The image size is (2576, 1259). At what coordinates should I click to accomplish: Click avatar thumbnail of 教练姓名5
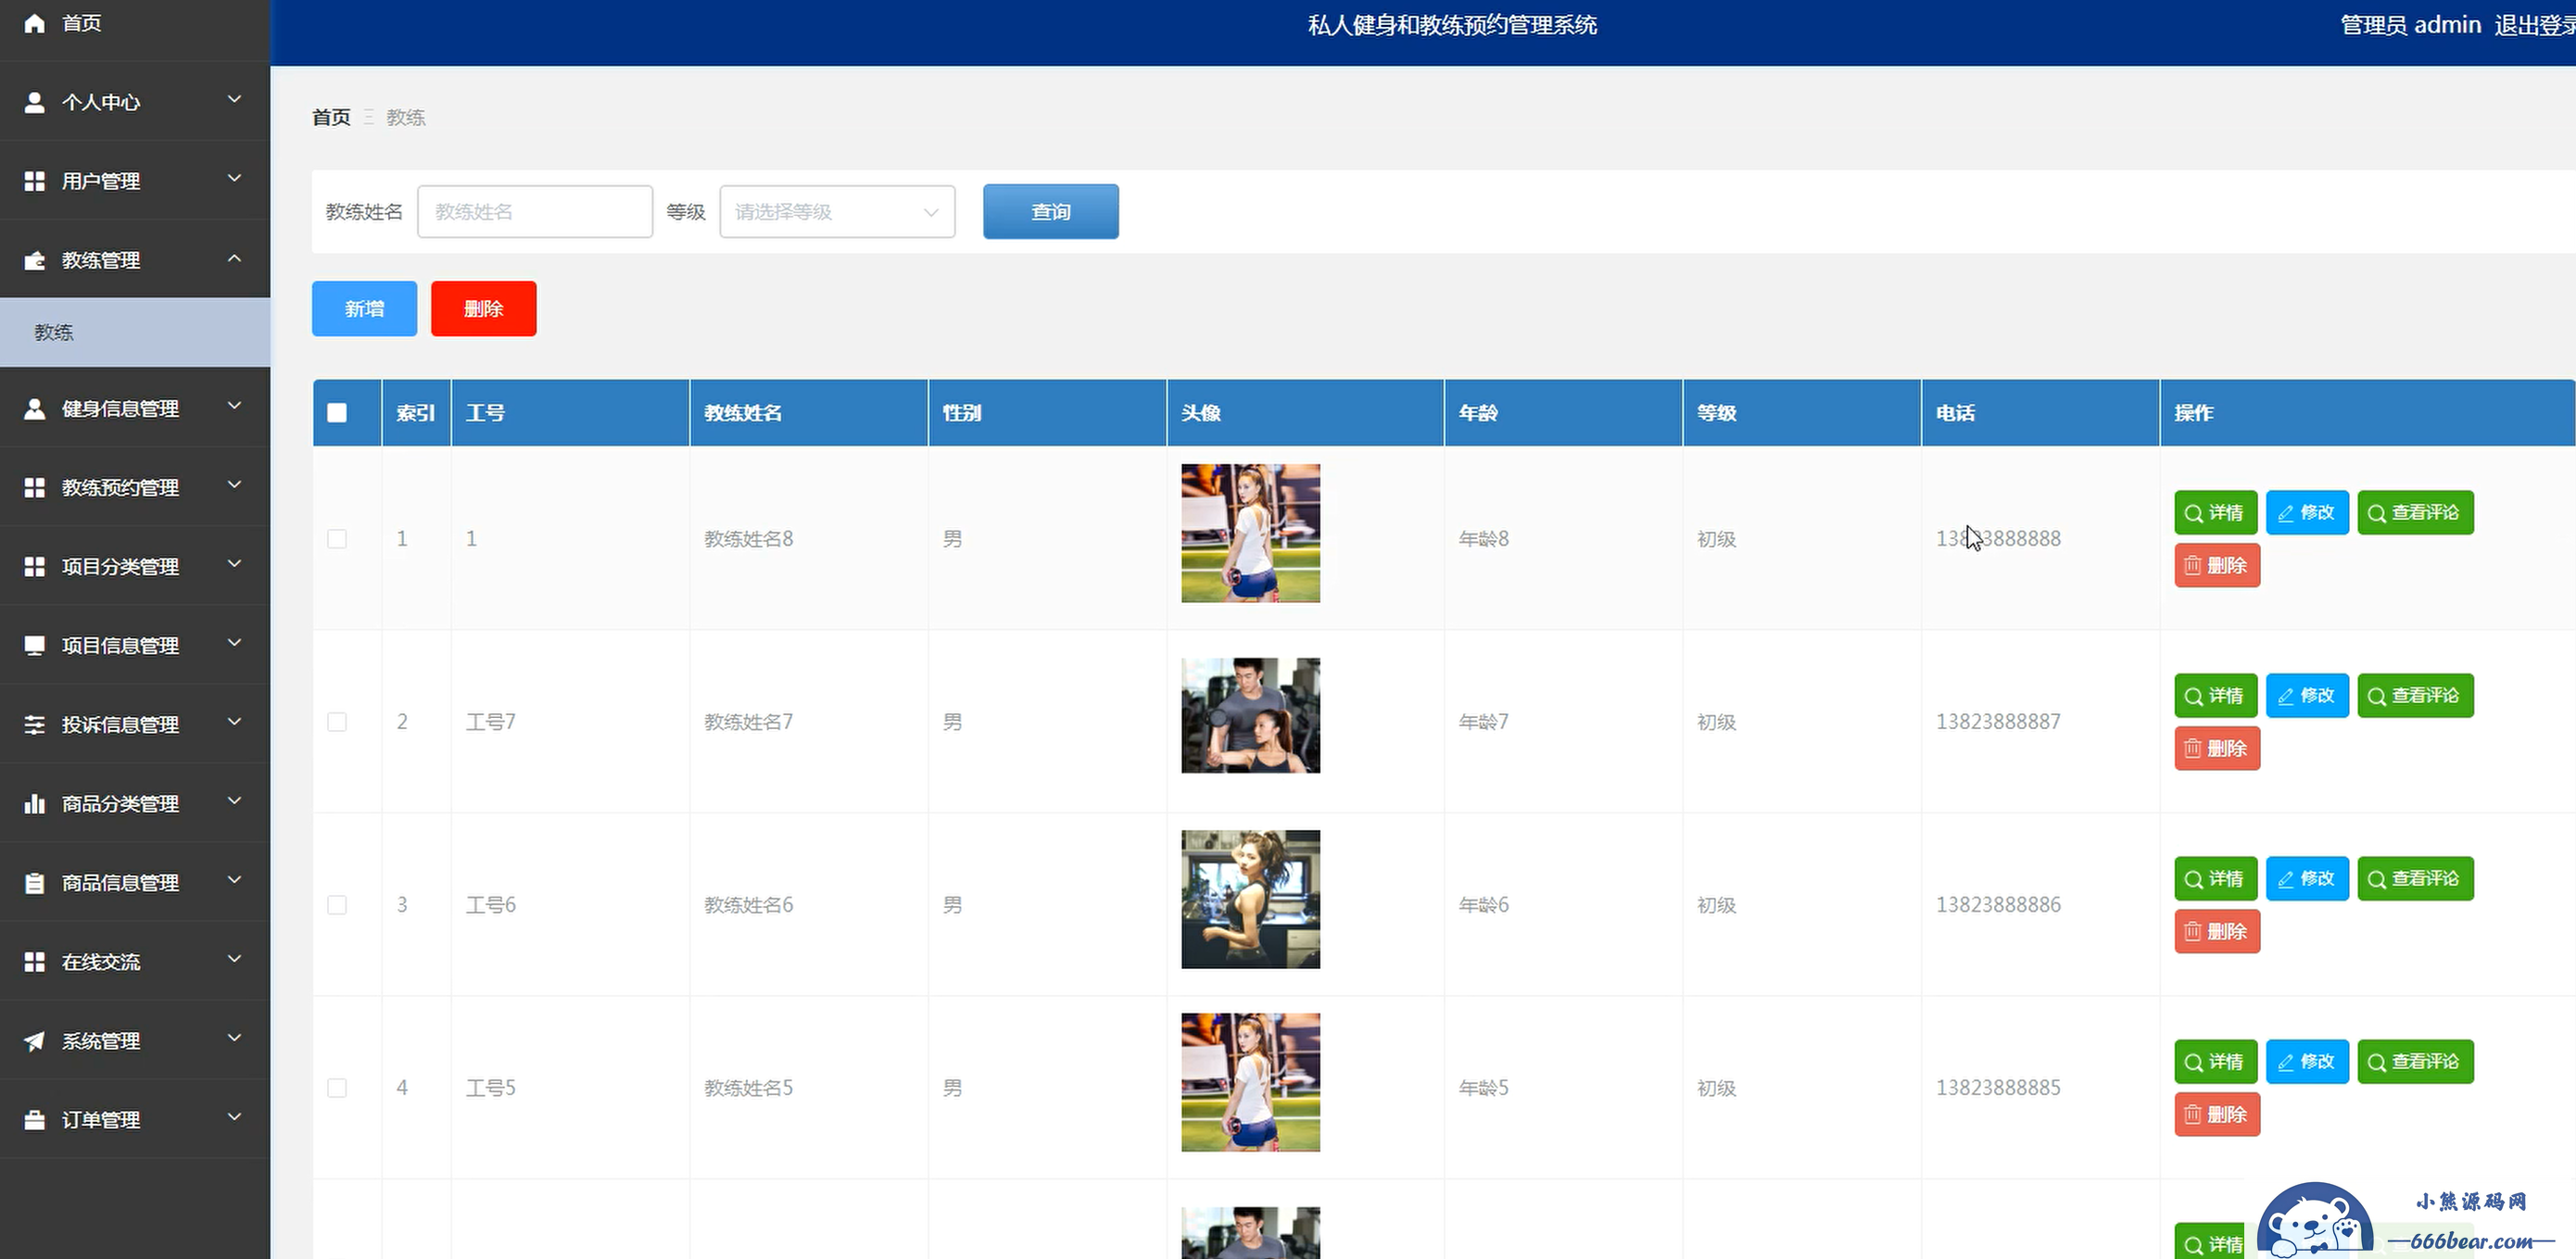pos(1250,1082)
